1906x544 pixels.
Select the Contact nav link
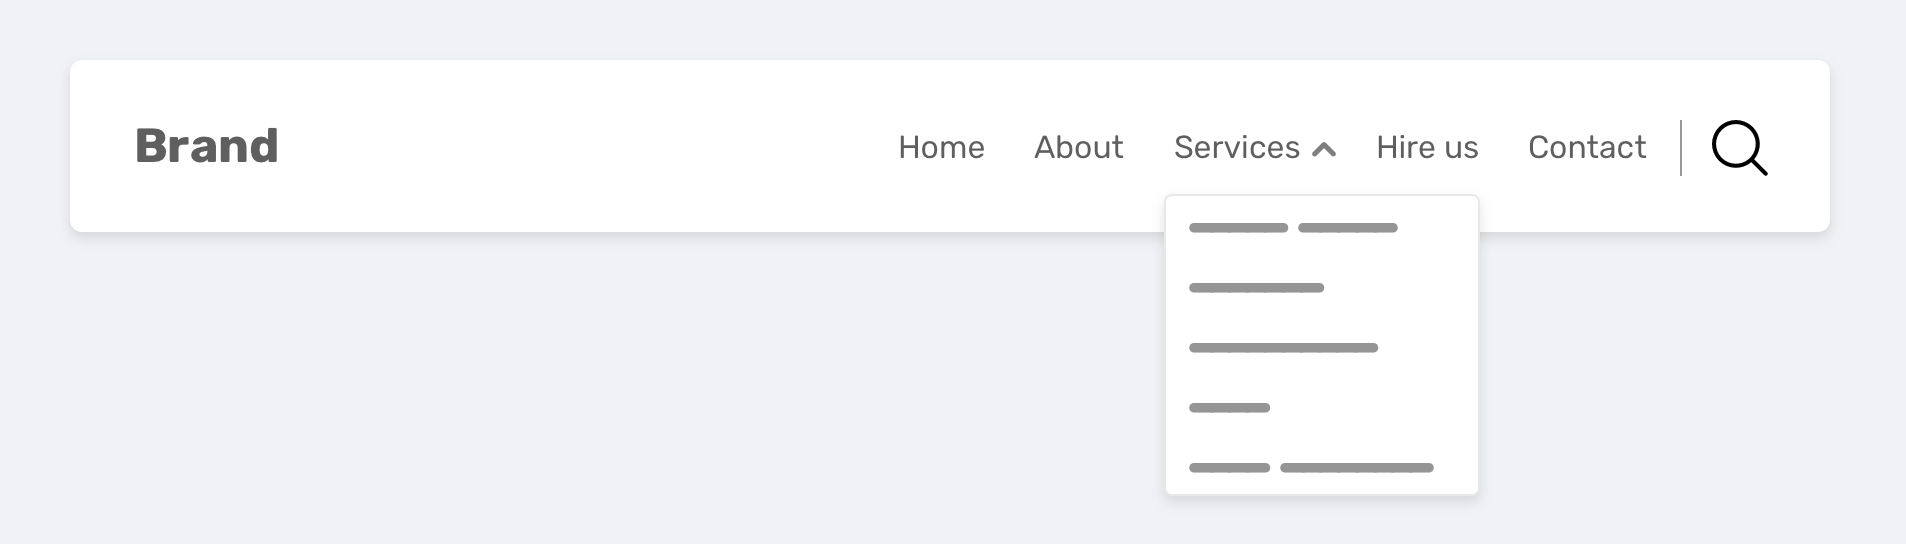click(1587, 147)
